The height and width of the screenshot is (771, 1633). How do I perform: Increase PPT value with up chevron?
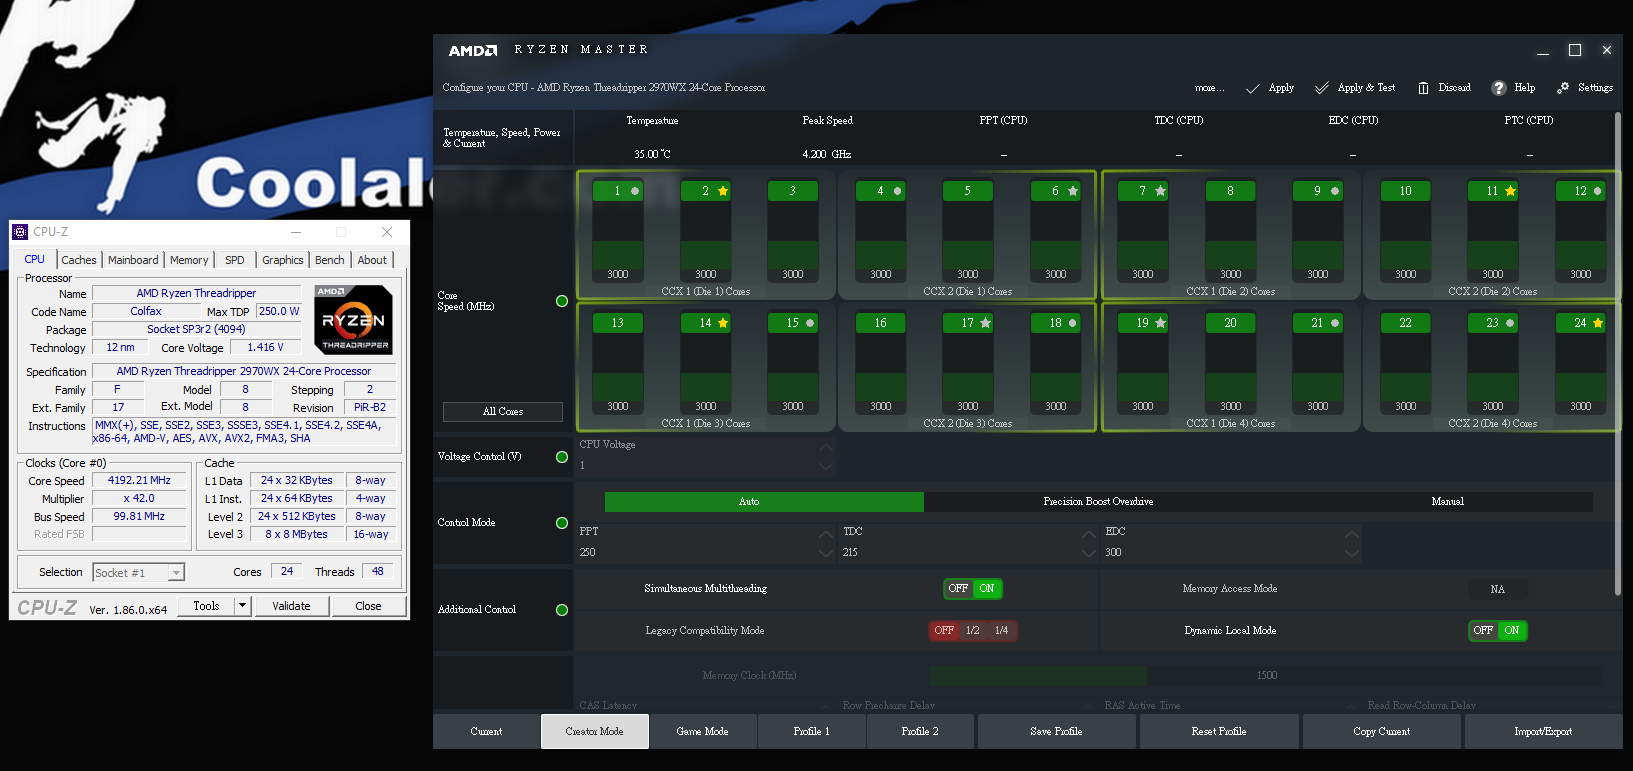pos(826,534)
